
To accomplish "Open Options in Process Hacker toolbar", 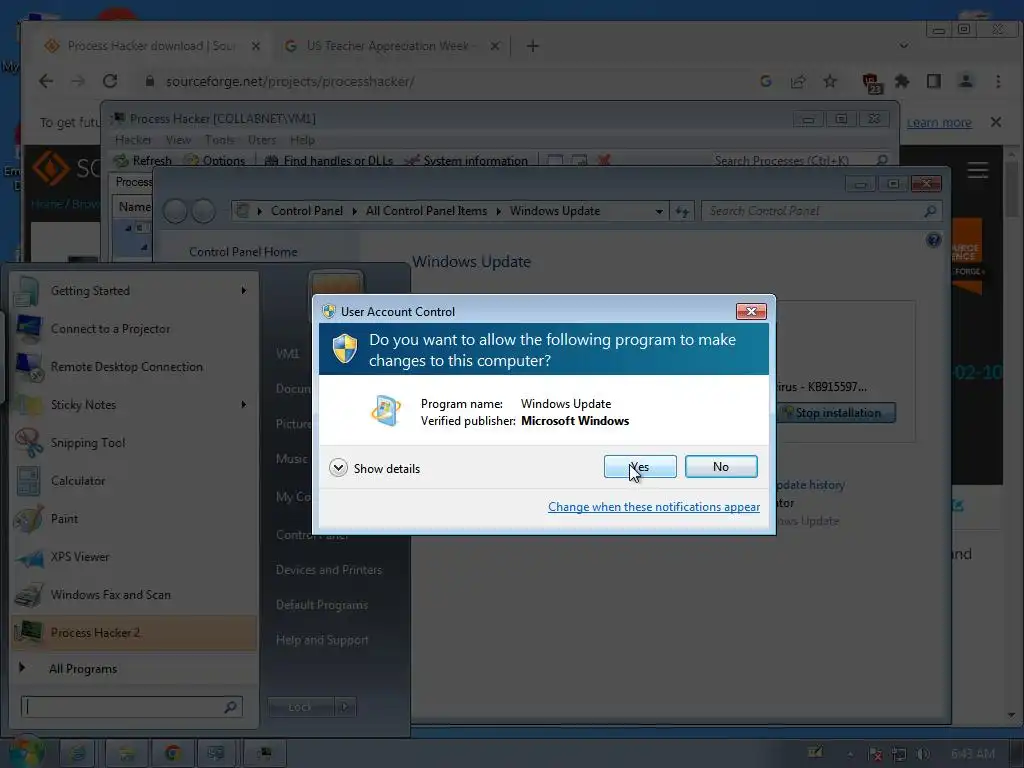I will (x=215, y=161).
